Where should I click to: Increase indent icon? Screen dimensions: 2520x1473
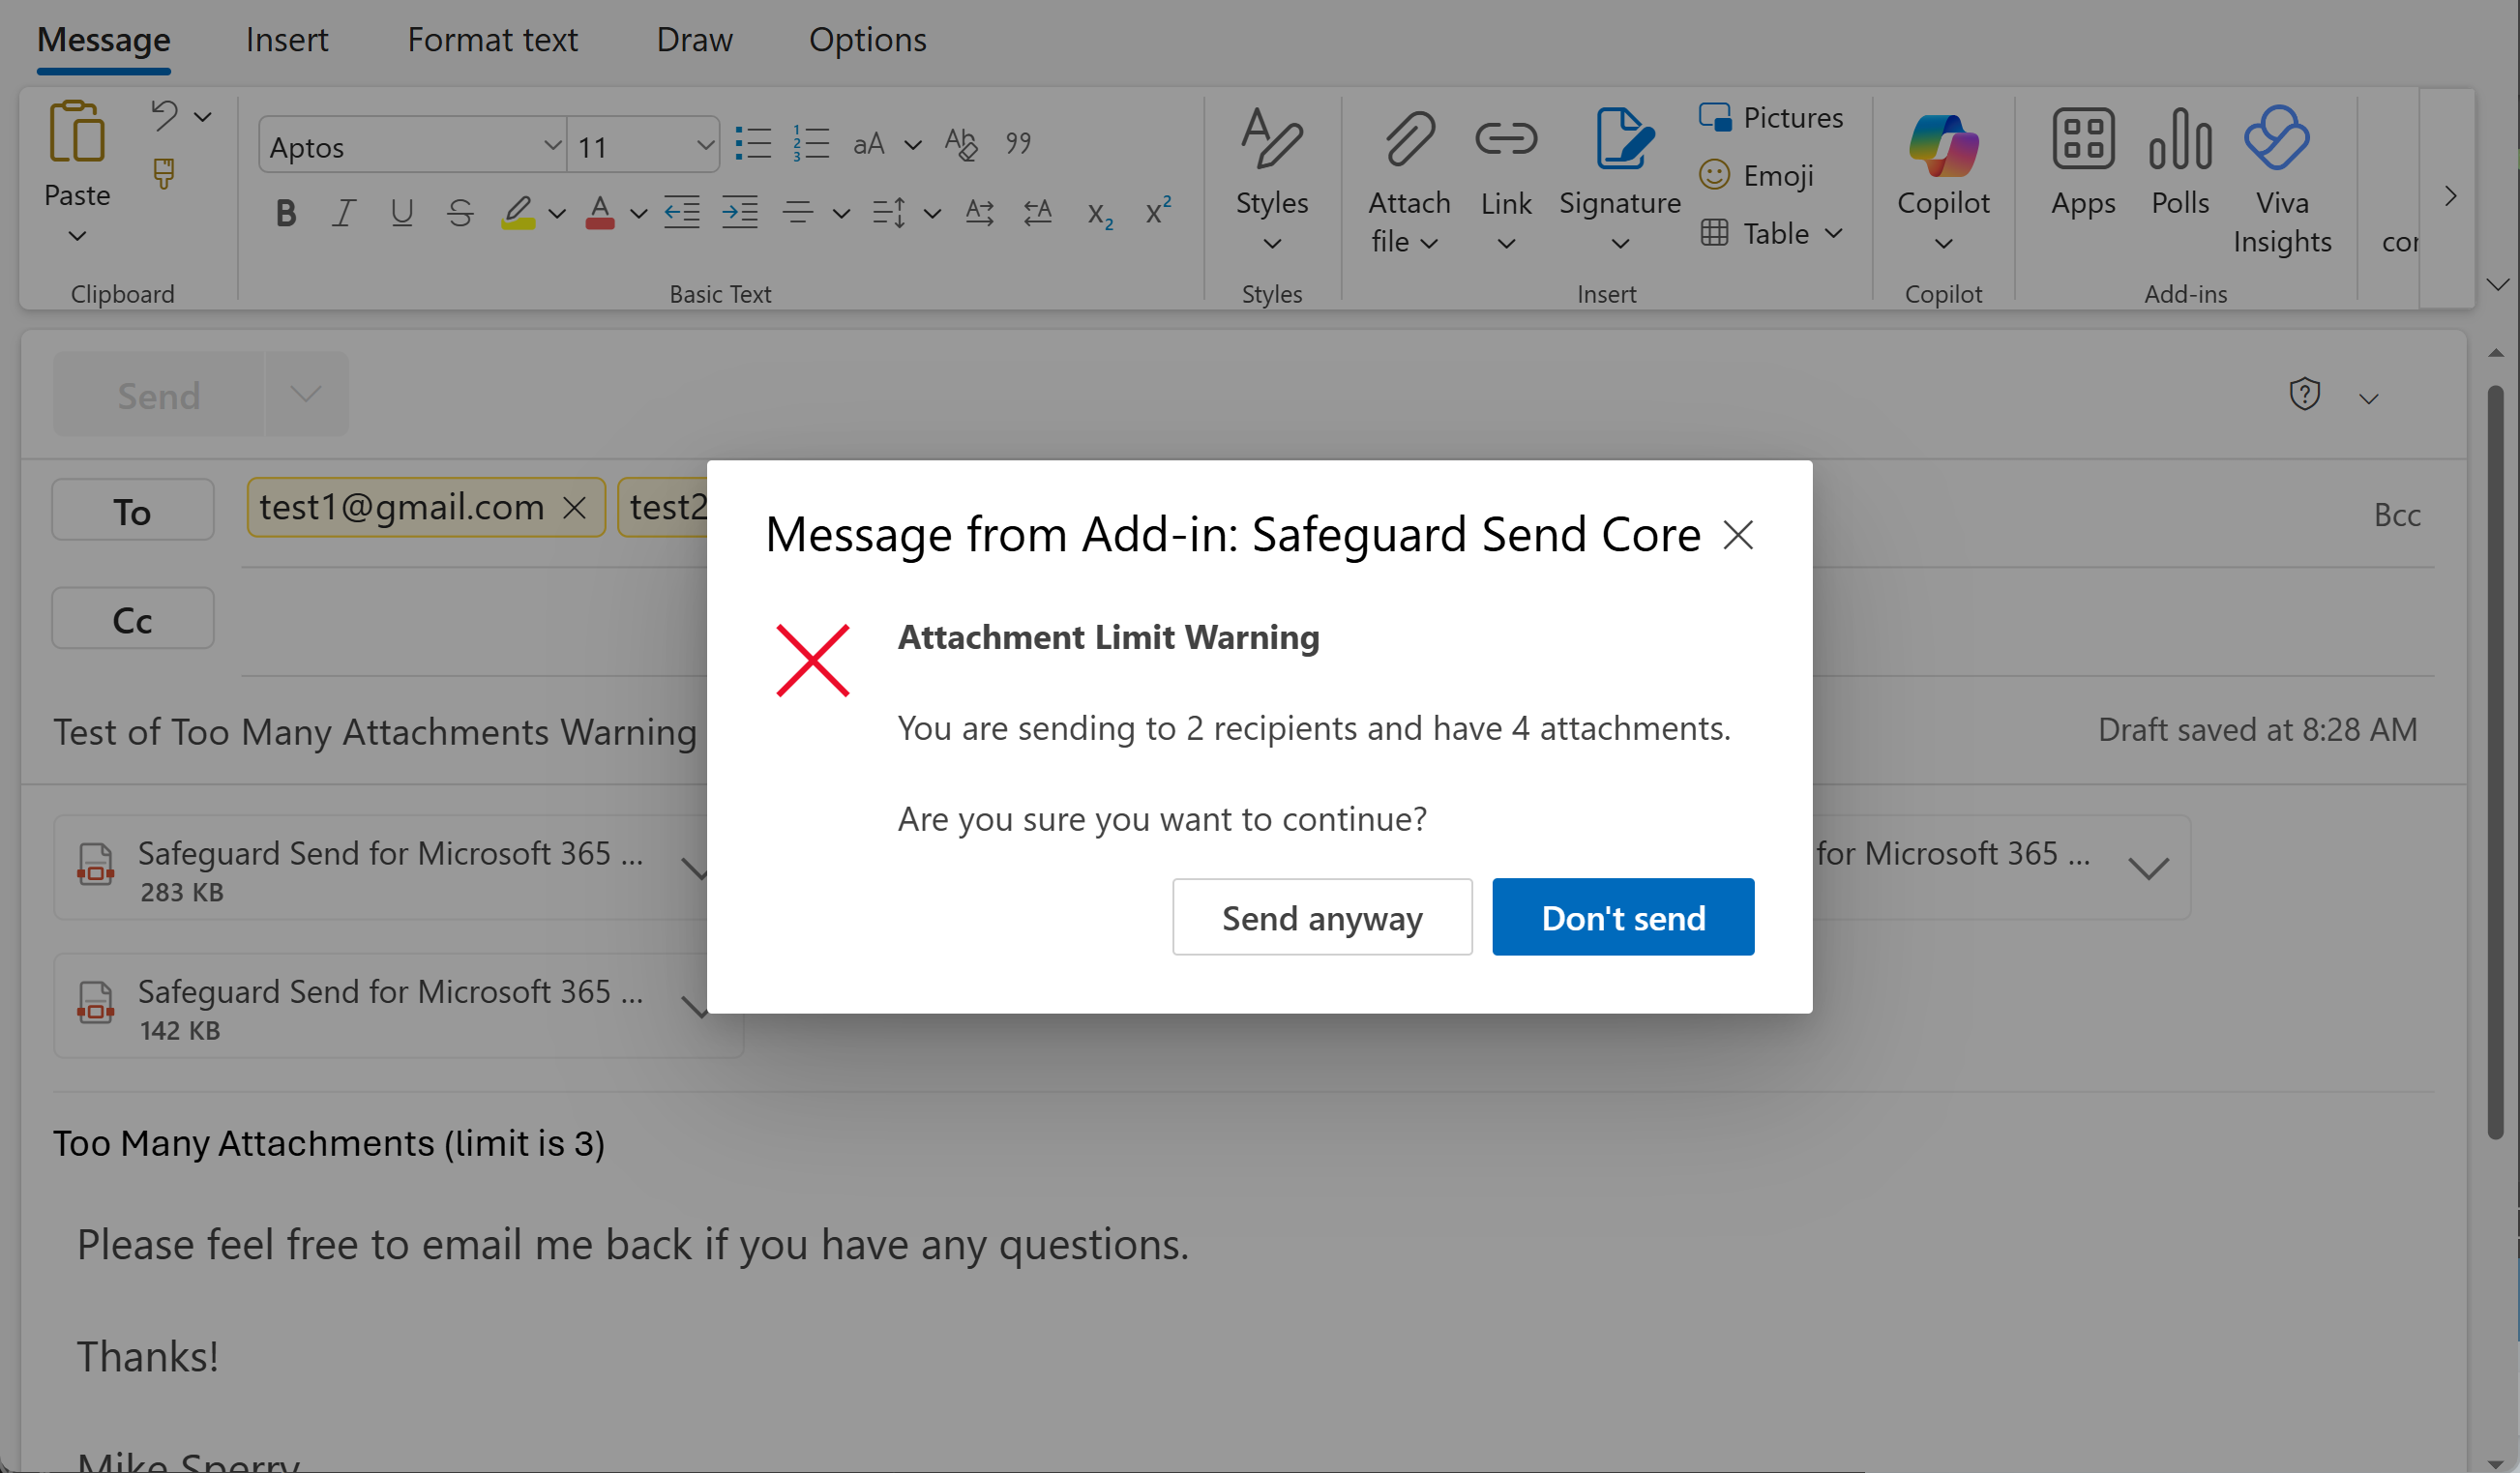tap(740, 212)
